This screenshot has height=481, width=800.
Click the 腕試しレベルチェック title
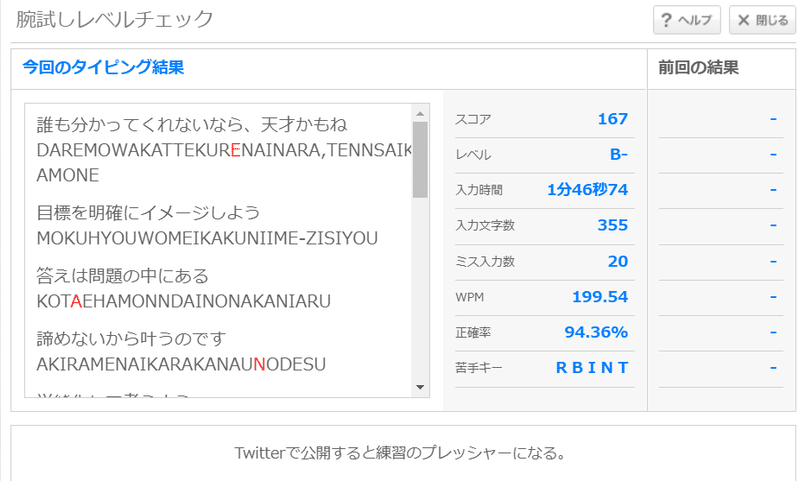[x=115, y=19]
